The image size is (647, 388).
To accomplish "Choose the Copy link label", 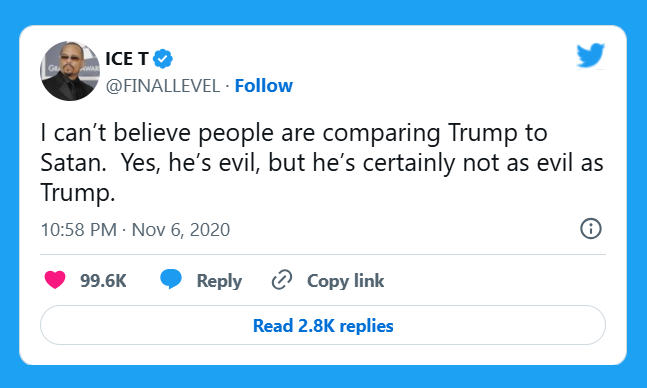I will [345, 281].
